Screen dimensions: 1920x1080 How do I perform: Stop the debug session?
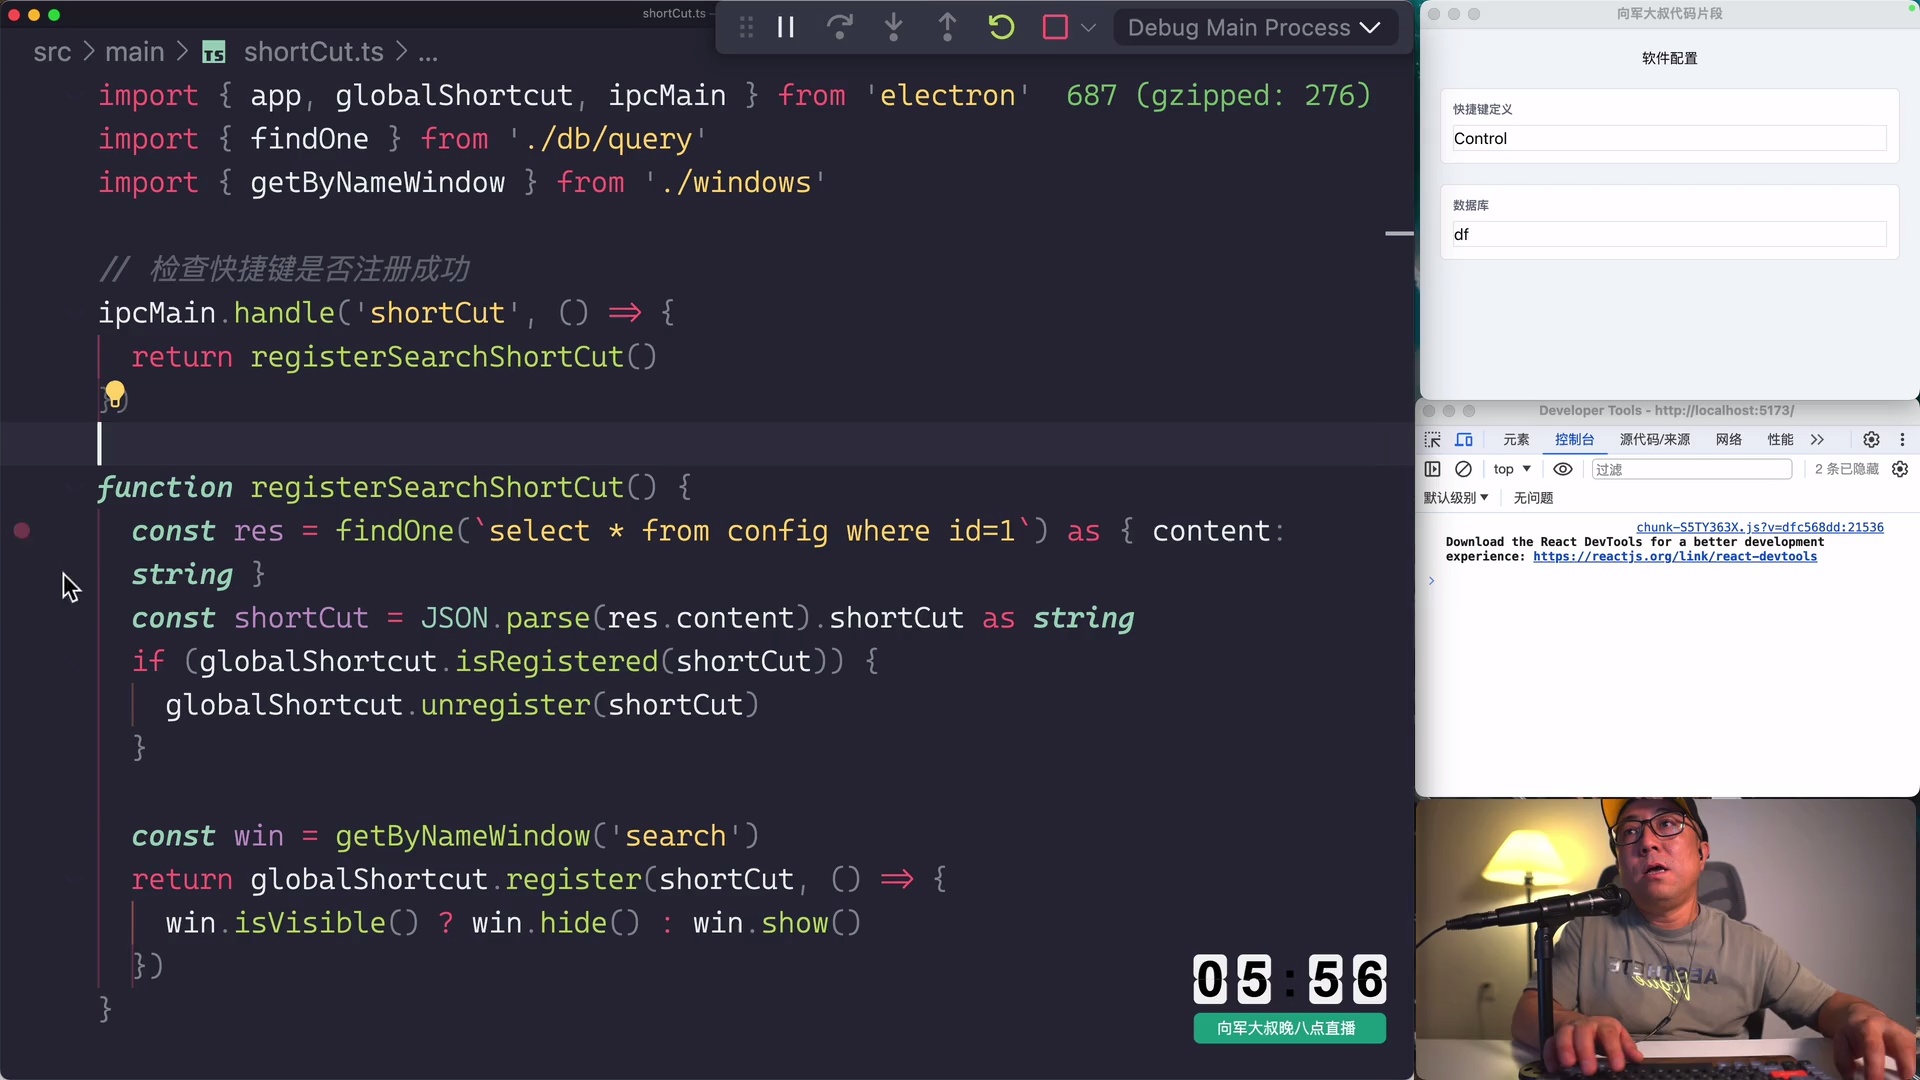coord(1054,27)
